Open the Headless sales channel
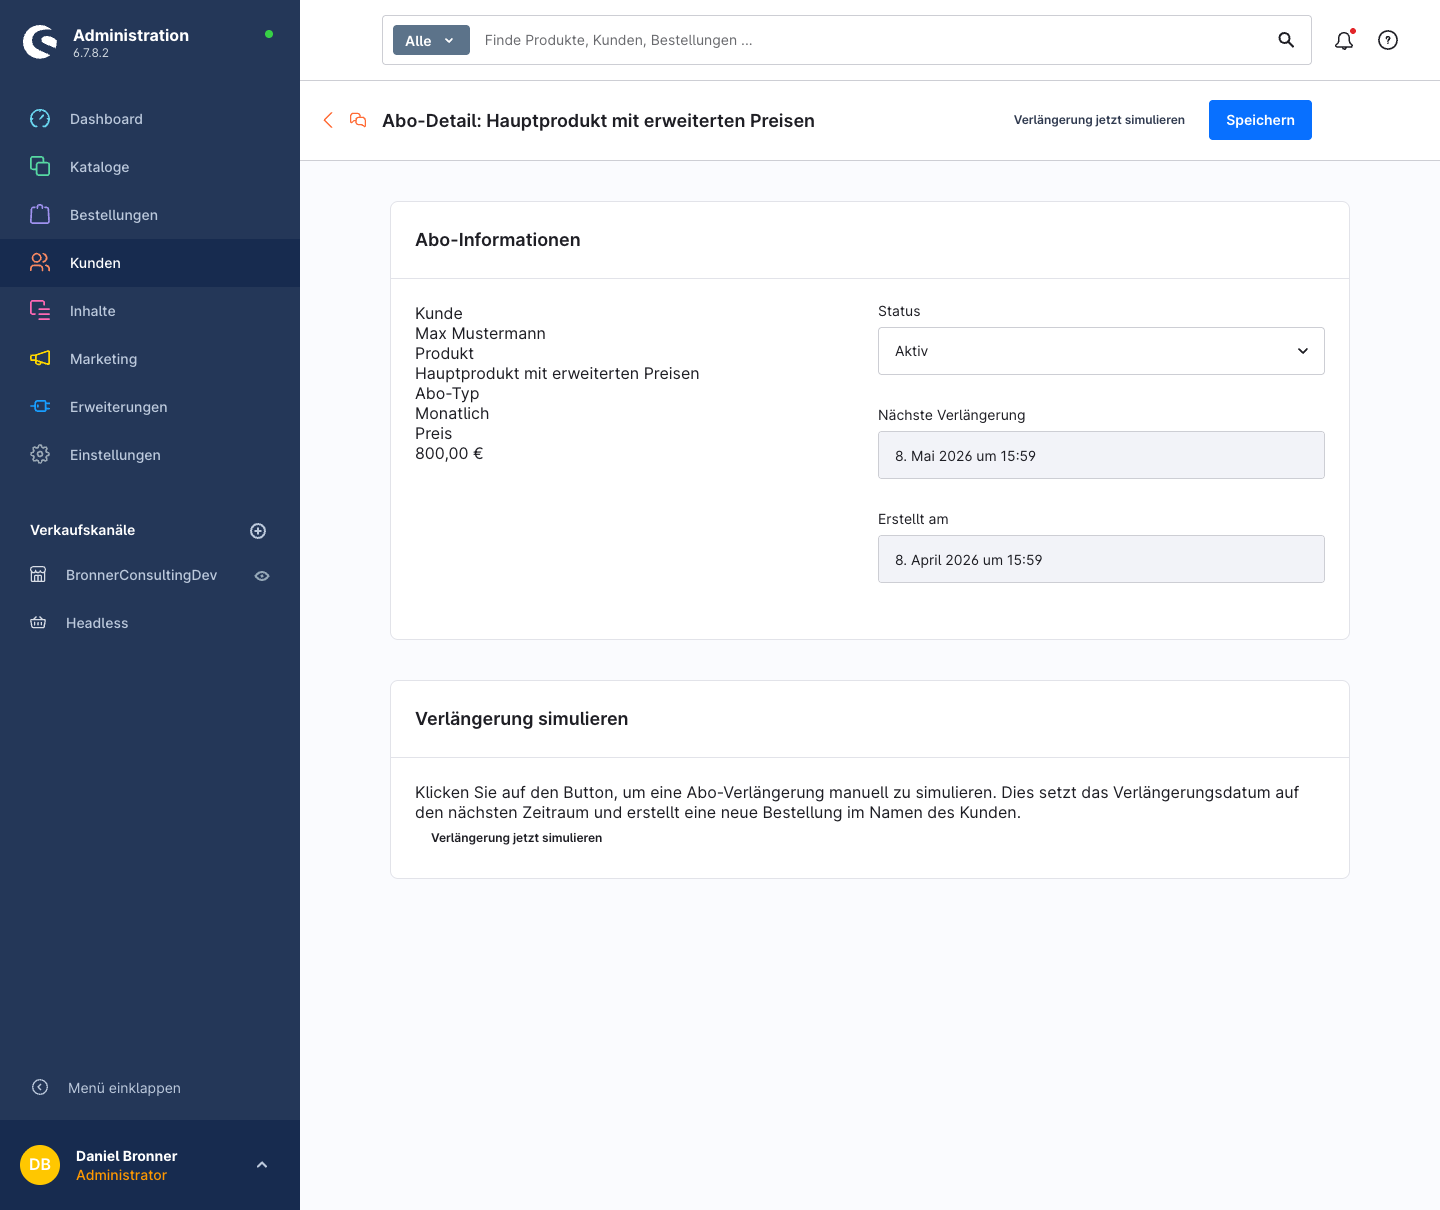Screen dimensions: 1440x1210 [97, 623]
